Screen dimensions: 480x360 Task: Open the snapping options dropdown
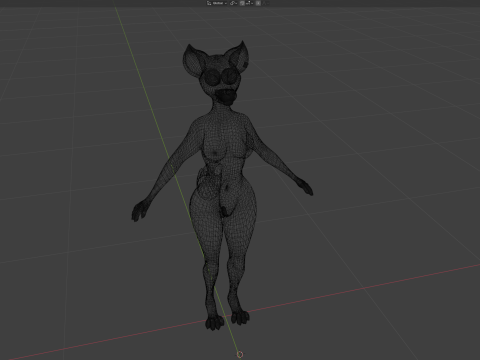[249, 3]
